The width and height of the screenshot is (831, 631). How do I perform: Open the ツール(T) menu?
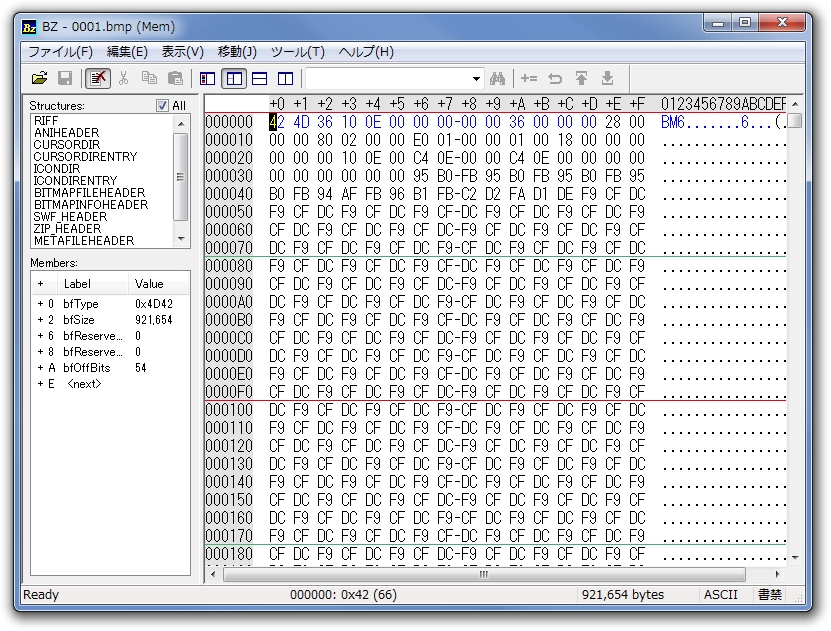(297, 52)
